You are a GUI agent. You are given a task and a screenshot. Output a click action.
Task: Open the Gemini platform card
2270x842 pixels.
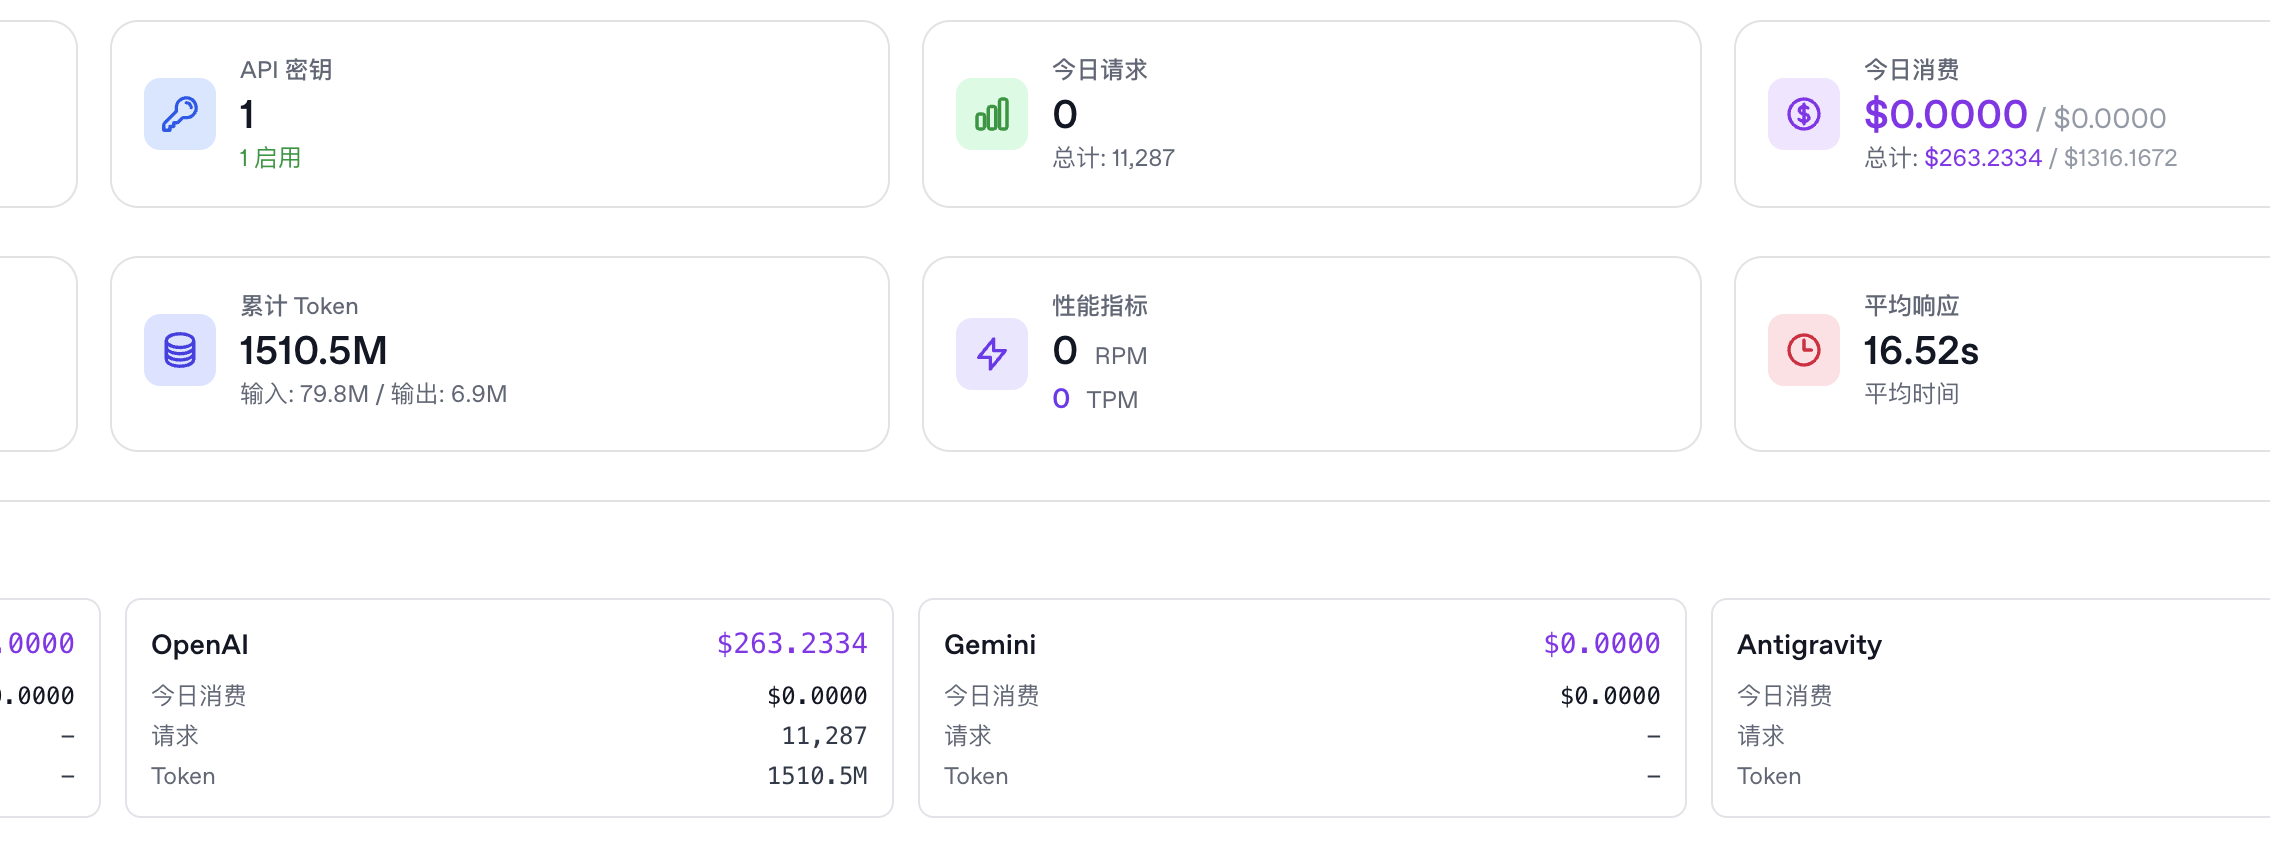tap(1302, 708)
